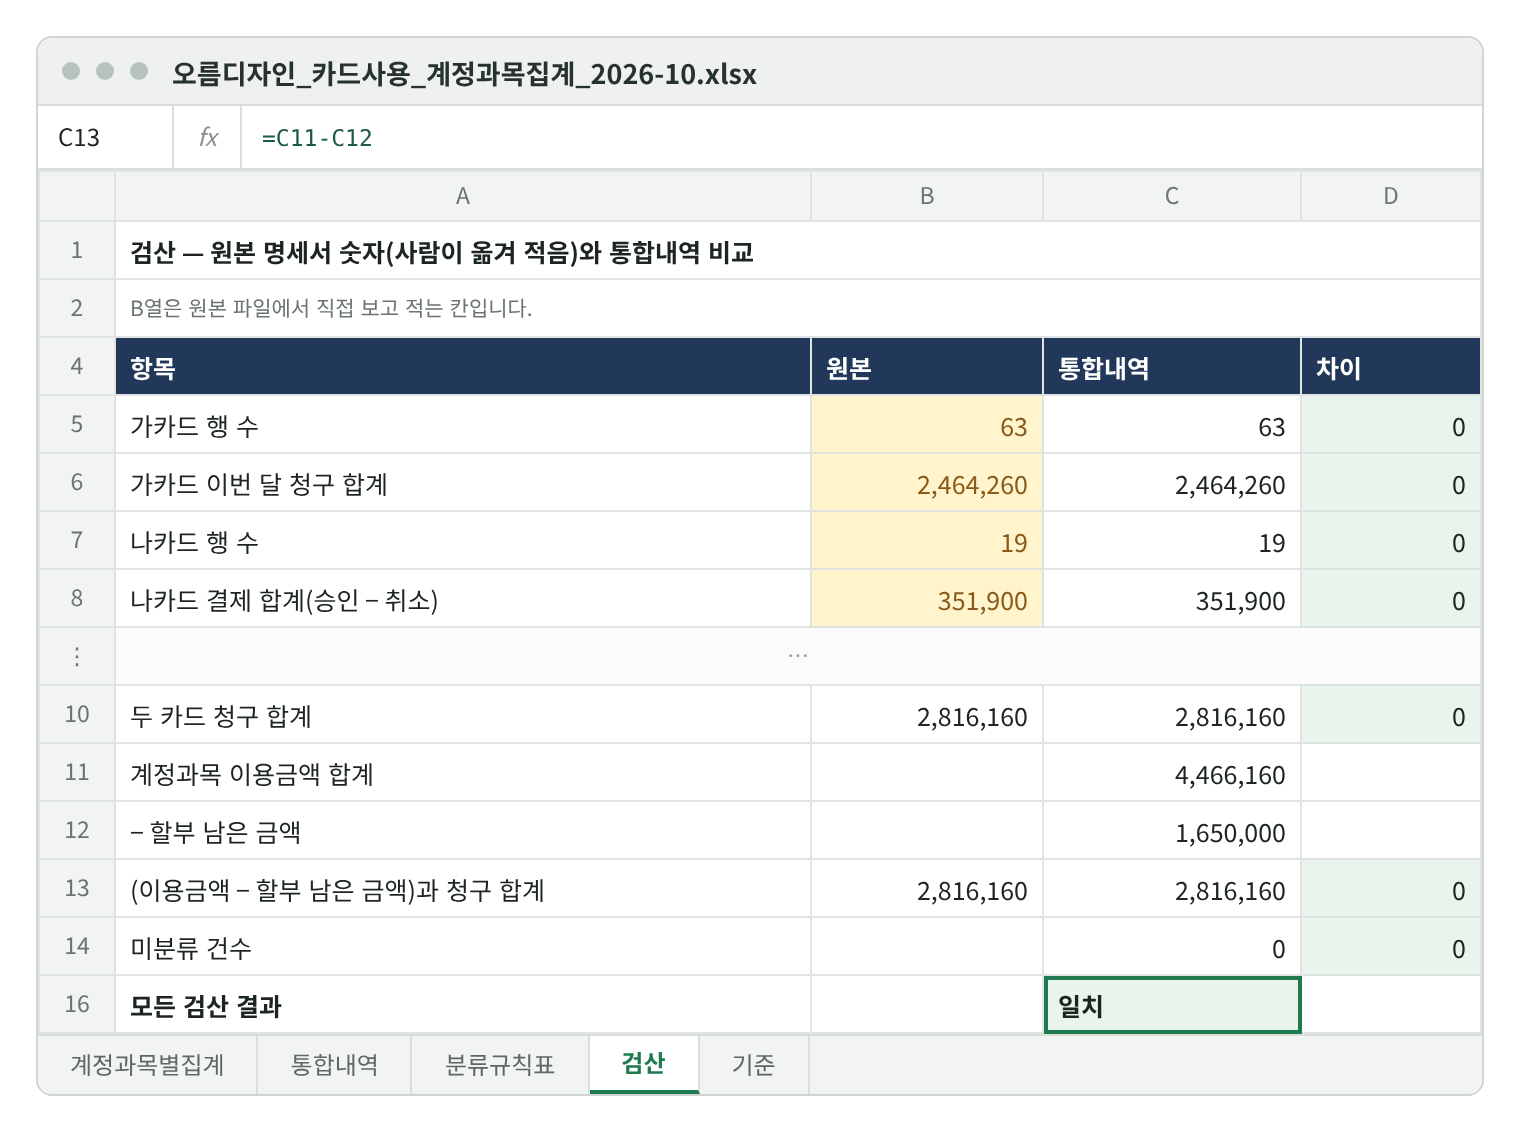Click cell value 1,650,000

click(x=1172, y=831)
